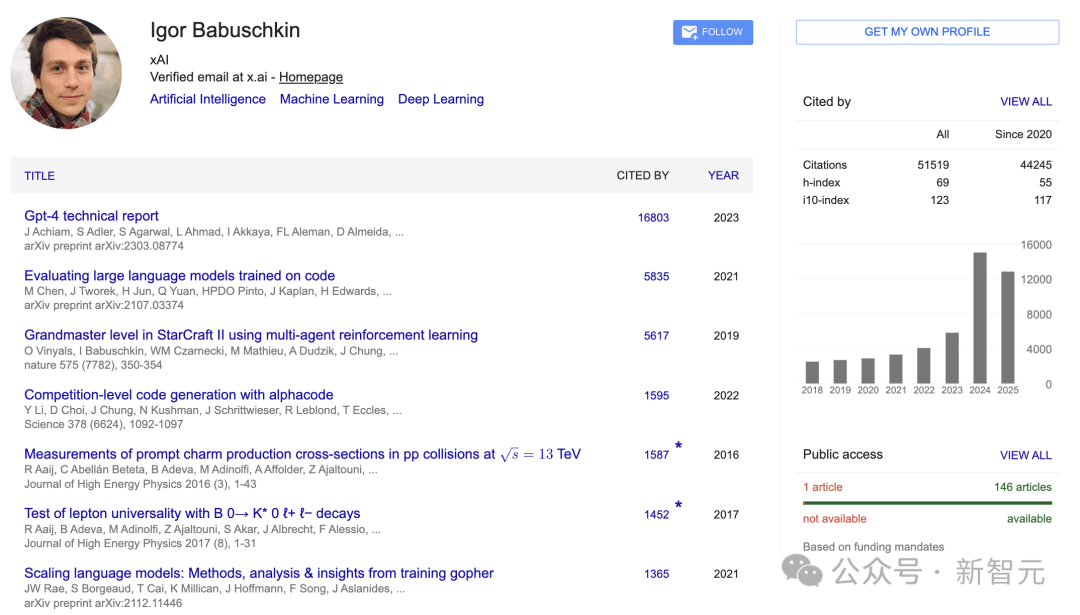Click the i10-index row label
Image resolution: width=1080 pixels, height=615 pixels.
coord(826,200)
